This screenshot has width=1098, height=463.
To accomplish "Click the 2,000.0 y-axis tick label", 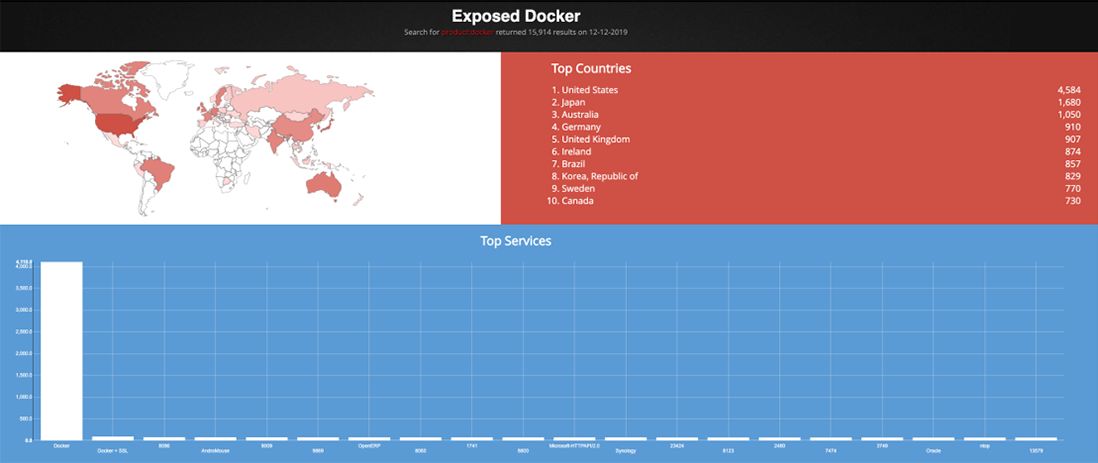I will (x=23, y=354).
